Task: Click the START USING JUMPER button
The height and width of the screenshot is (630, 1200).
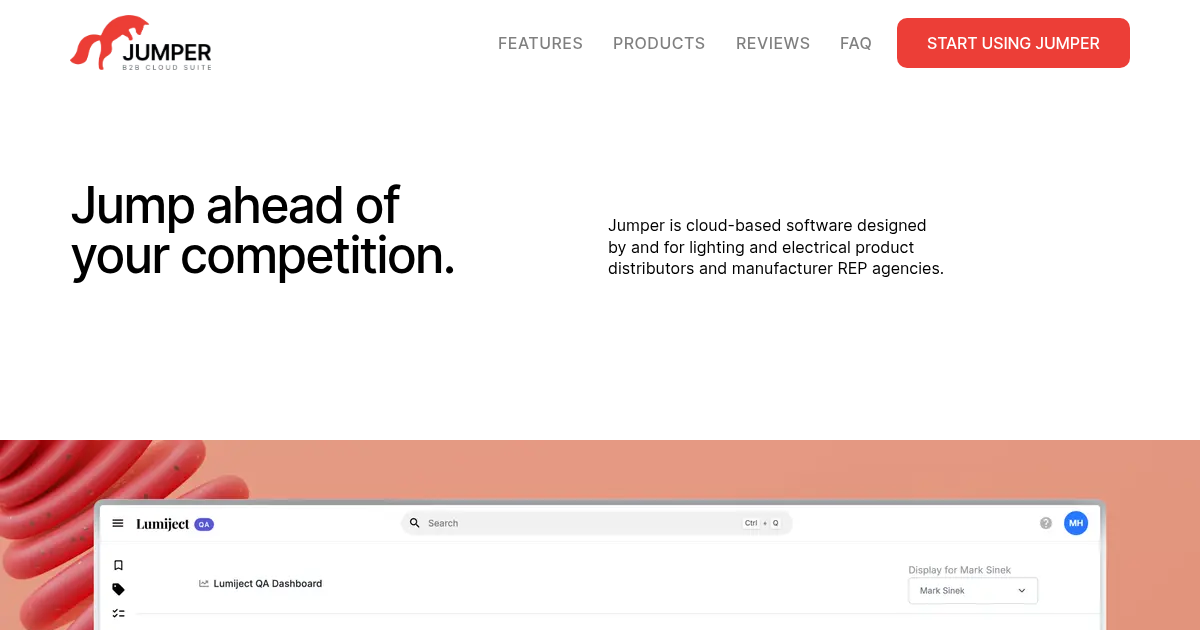Action: point(1013,43)
